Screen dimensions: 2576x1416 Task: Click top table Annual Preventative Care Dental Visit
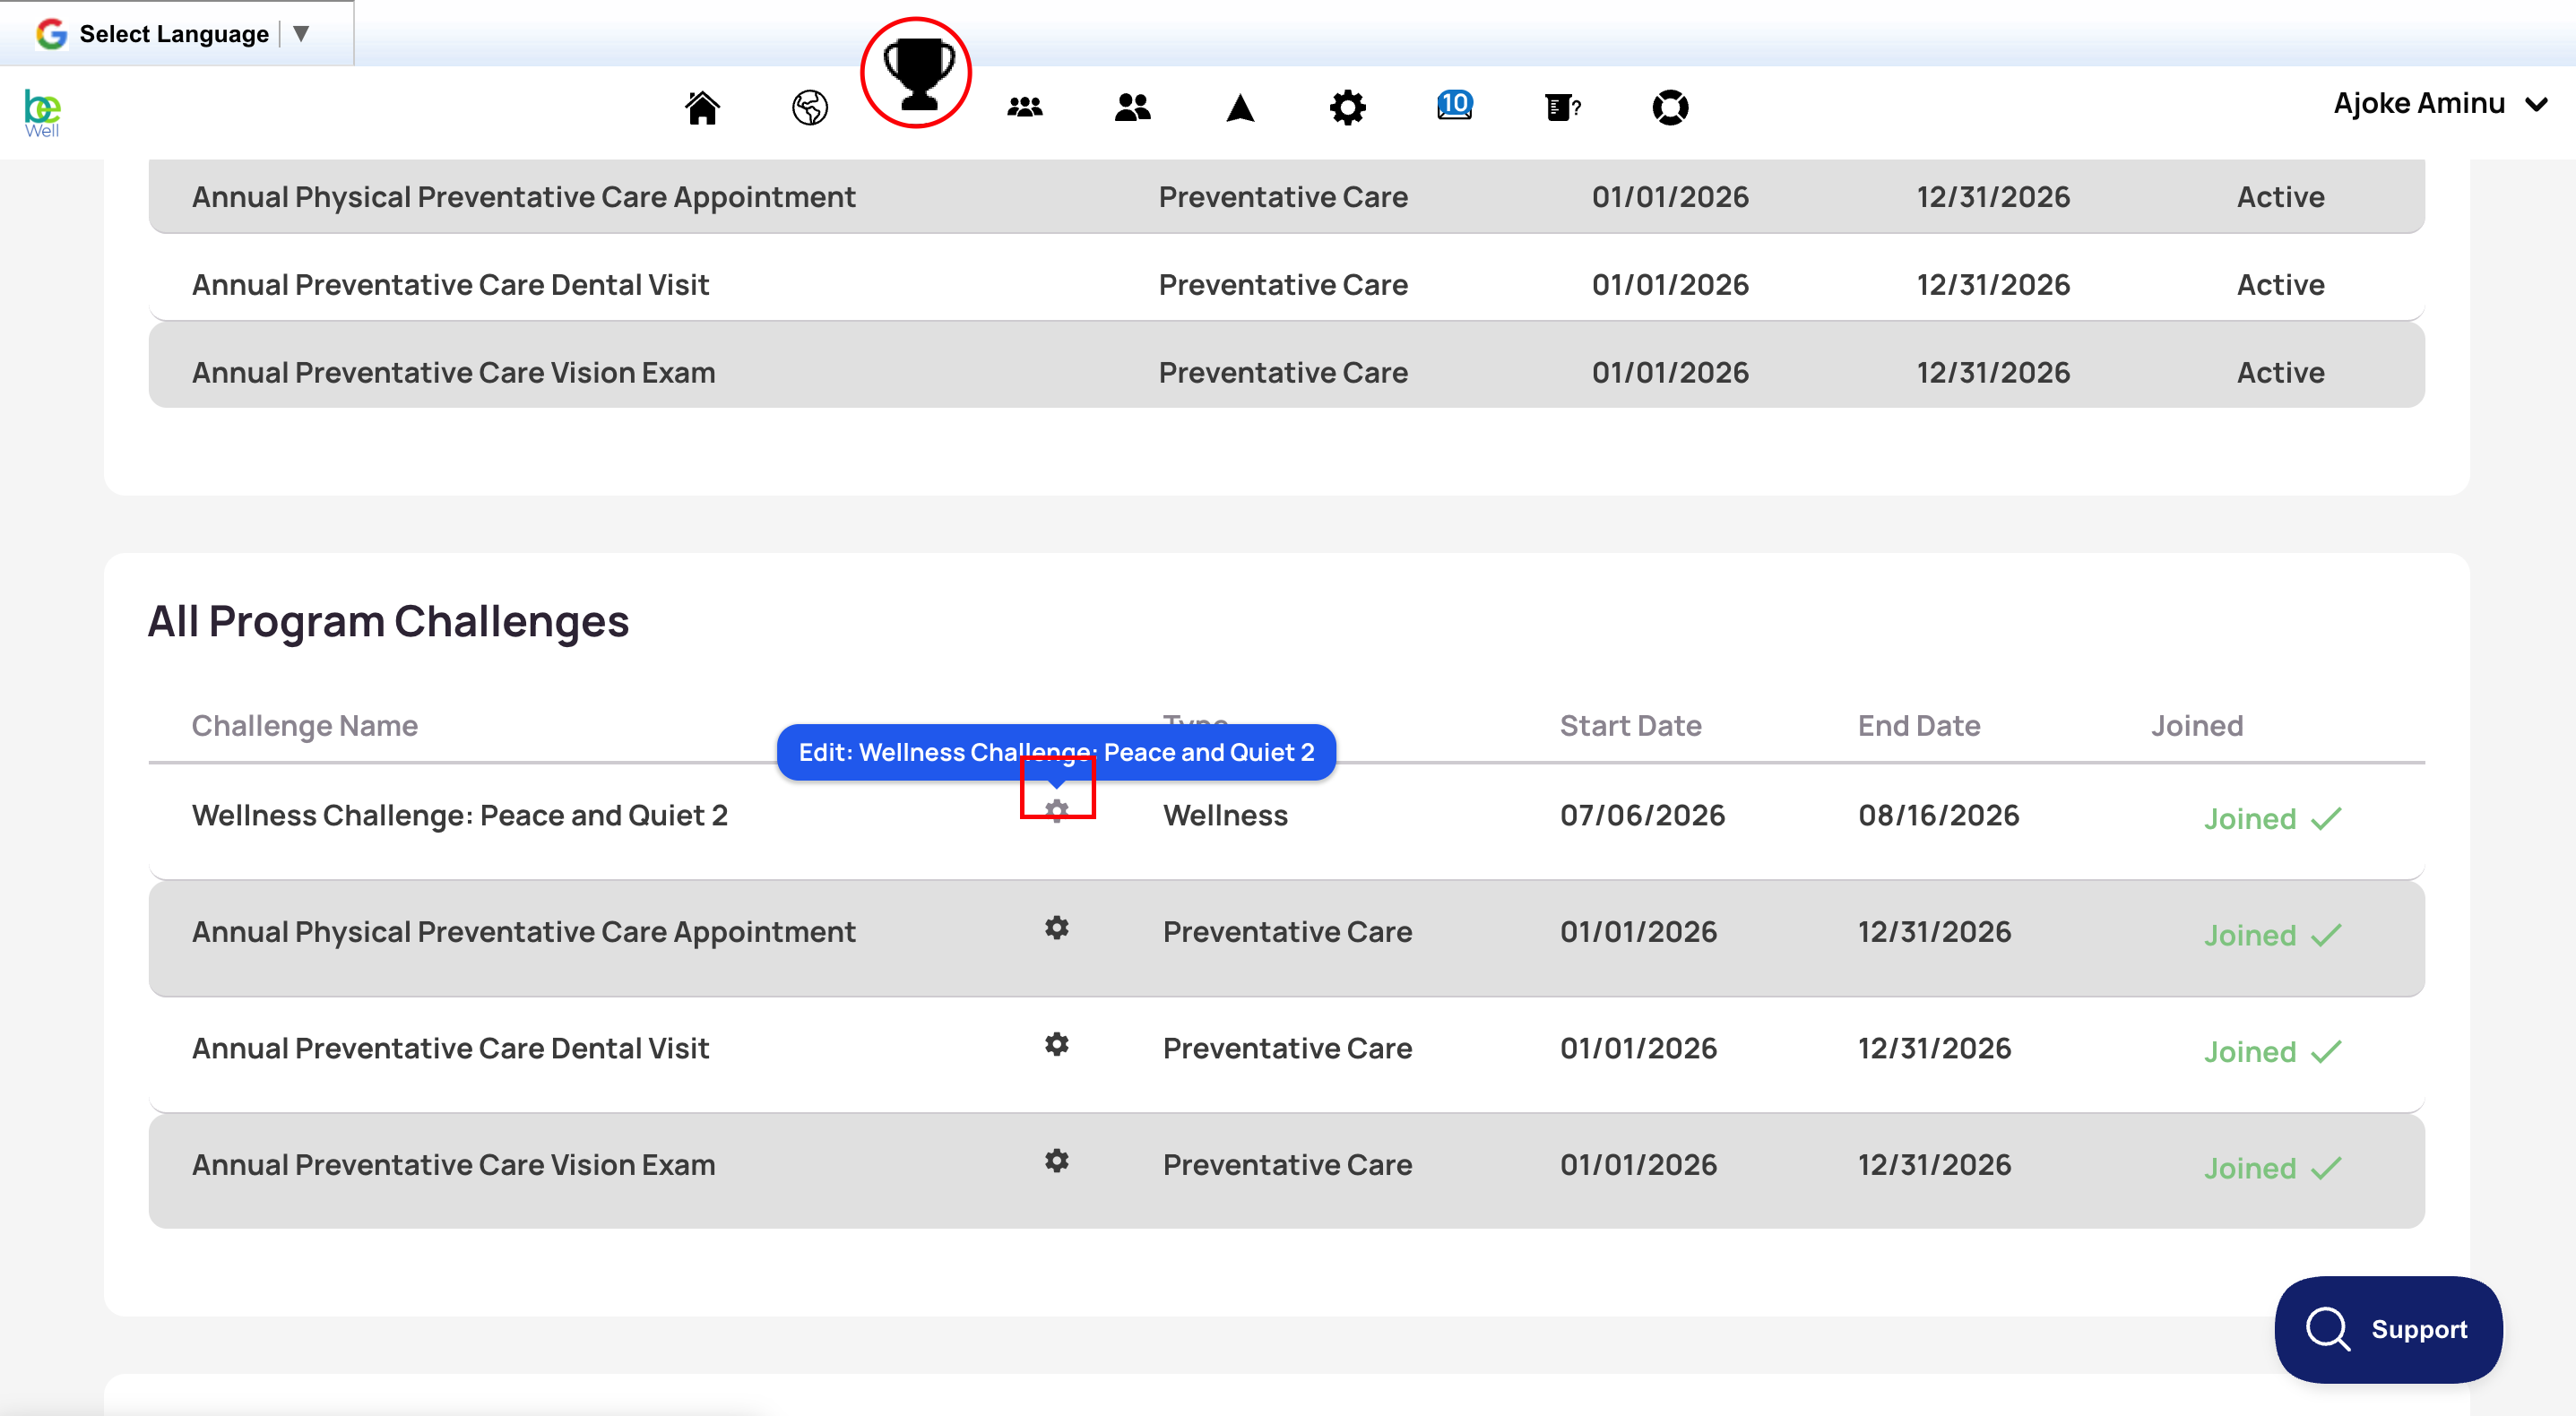451,285
